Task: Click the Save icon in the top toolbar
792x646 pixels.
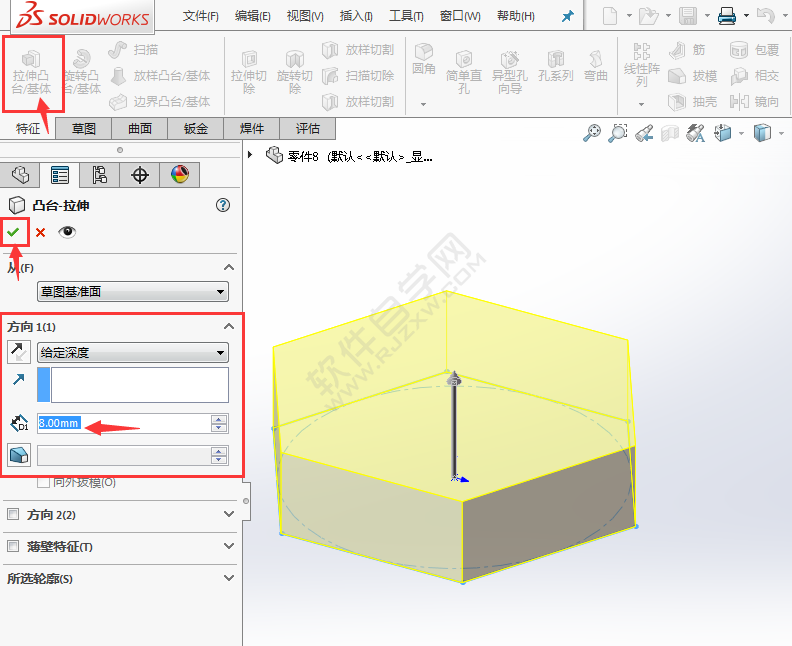Action: [687, 16]
